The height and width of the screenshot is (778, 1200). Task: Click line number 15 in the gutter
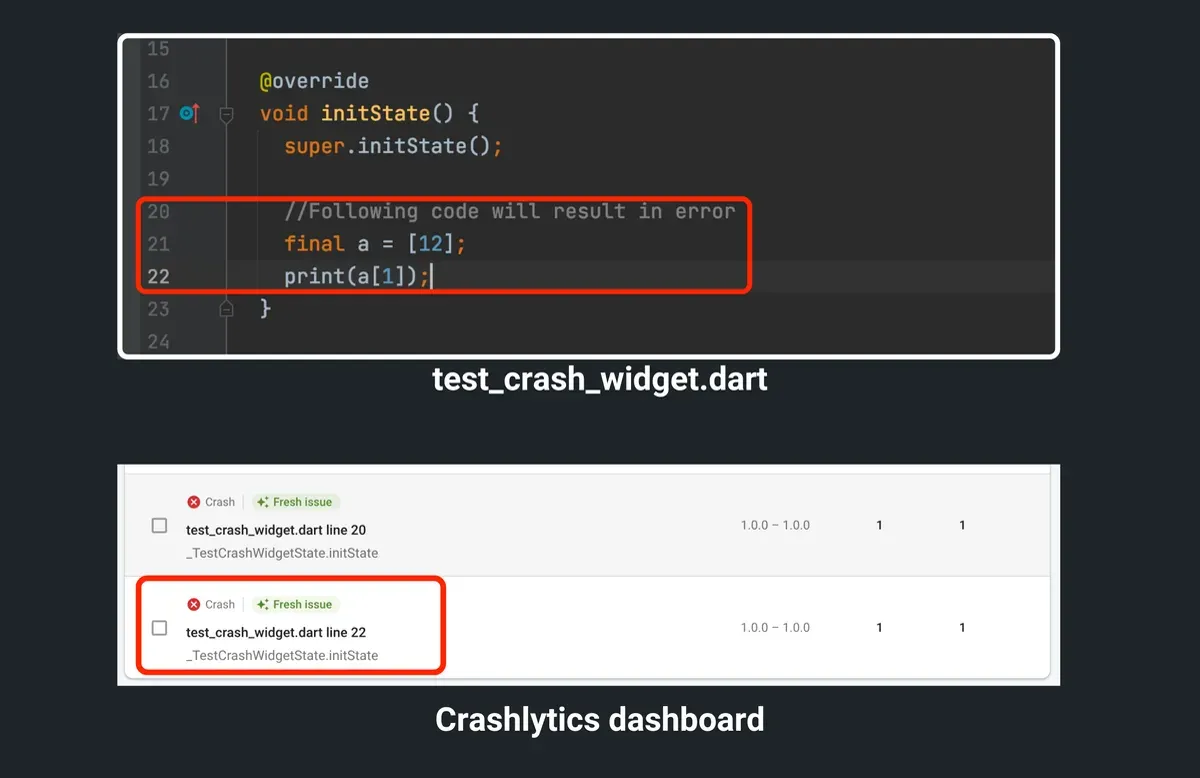pyautogui.click(x=159, y=49)
